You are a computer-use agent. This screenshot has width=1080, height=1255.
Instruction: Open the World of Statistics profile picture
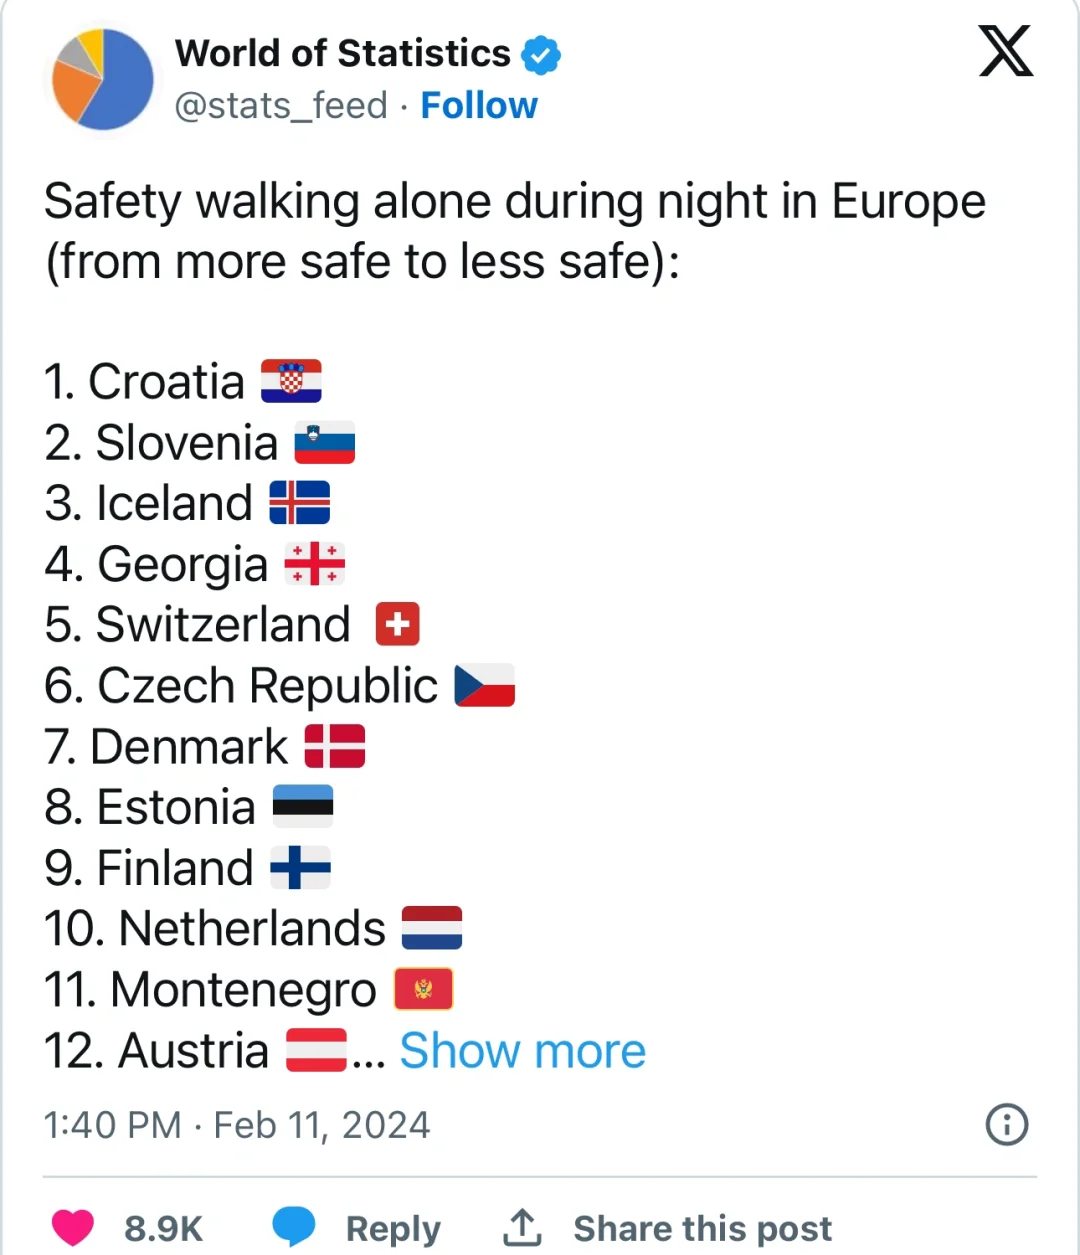[102, 80]
